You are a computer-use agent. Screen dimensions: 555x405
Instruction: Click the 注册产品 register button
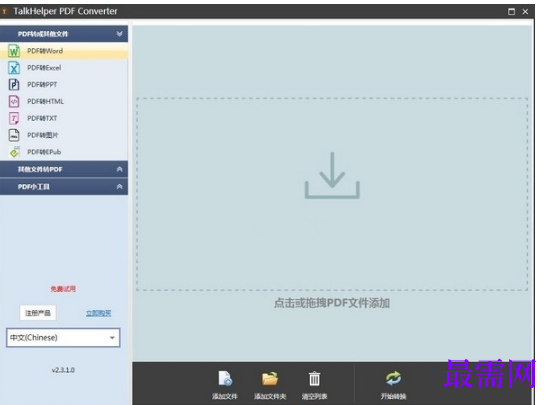(x=38, y=313)
